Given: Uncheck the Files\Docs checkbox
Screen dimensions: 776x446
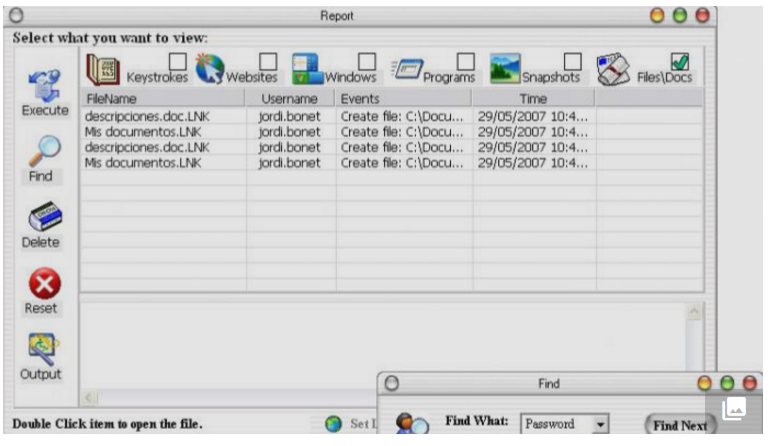Looking at the screenshot, I should coord(682,62).
